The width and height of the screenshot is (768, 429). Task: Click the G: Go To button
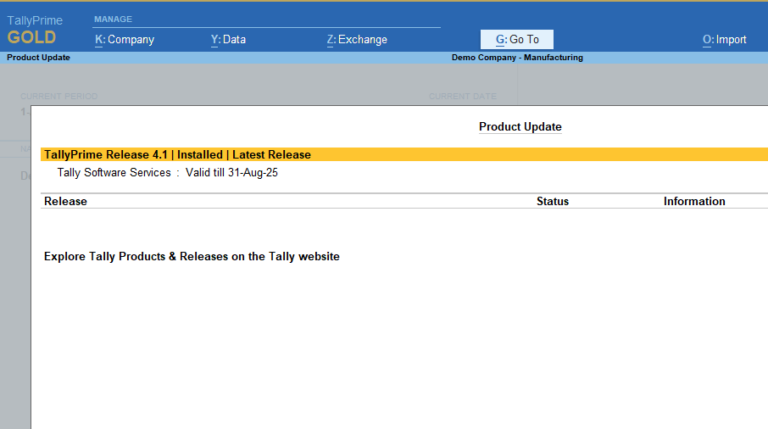coord(517,40)
